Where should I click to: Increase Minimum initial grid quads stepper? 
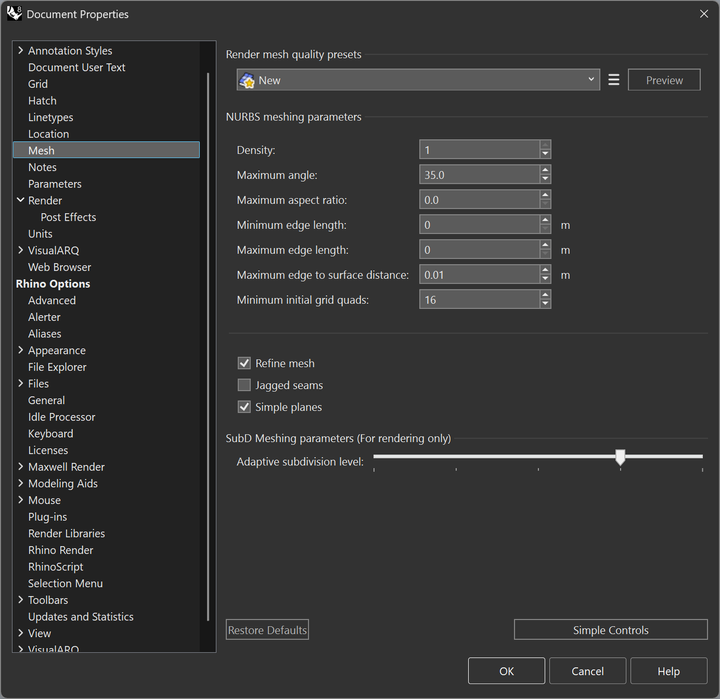pyautogui.click(x=545, y=295)
